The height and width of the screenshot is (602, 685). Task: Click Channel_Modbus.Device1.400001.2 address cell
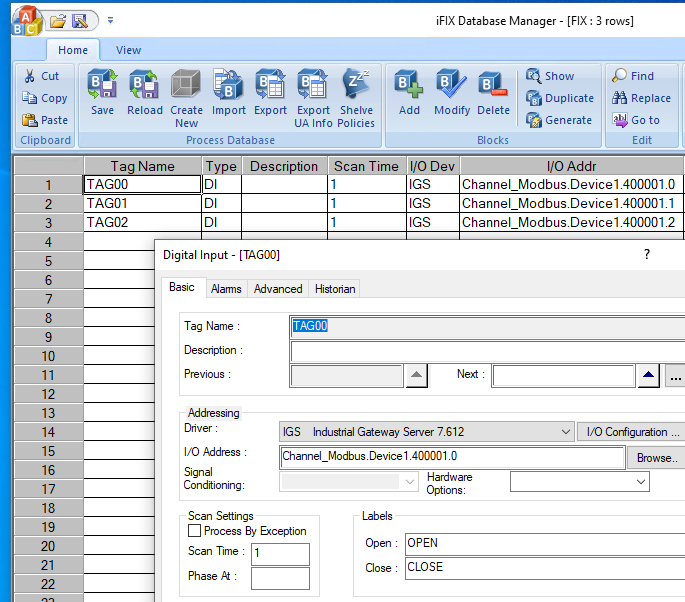coord(571,222)
